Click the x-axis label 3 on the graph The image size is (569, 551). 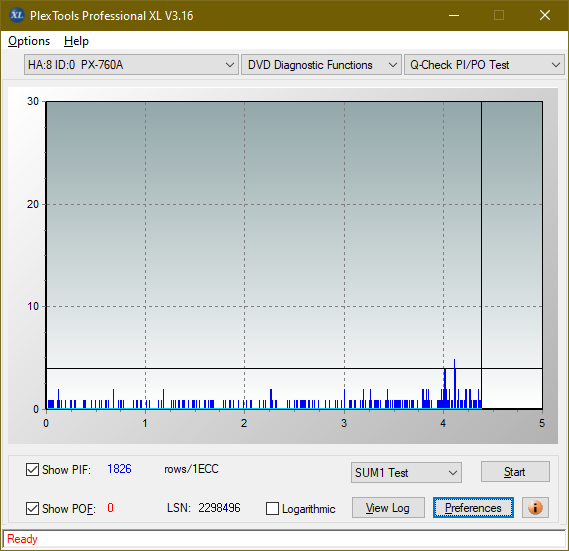click(x=344, y=423)
